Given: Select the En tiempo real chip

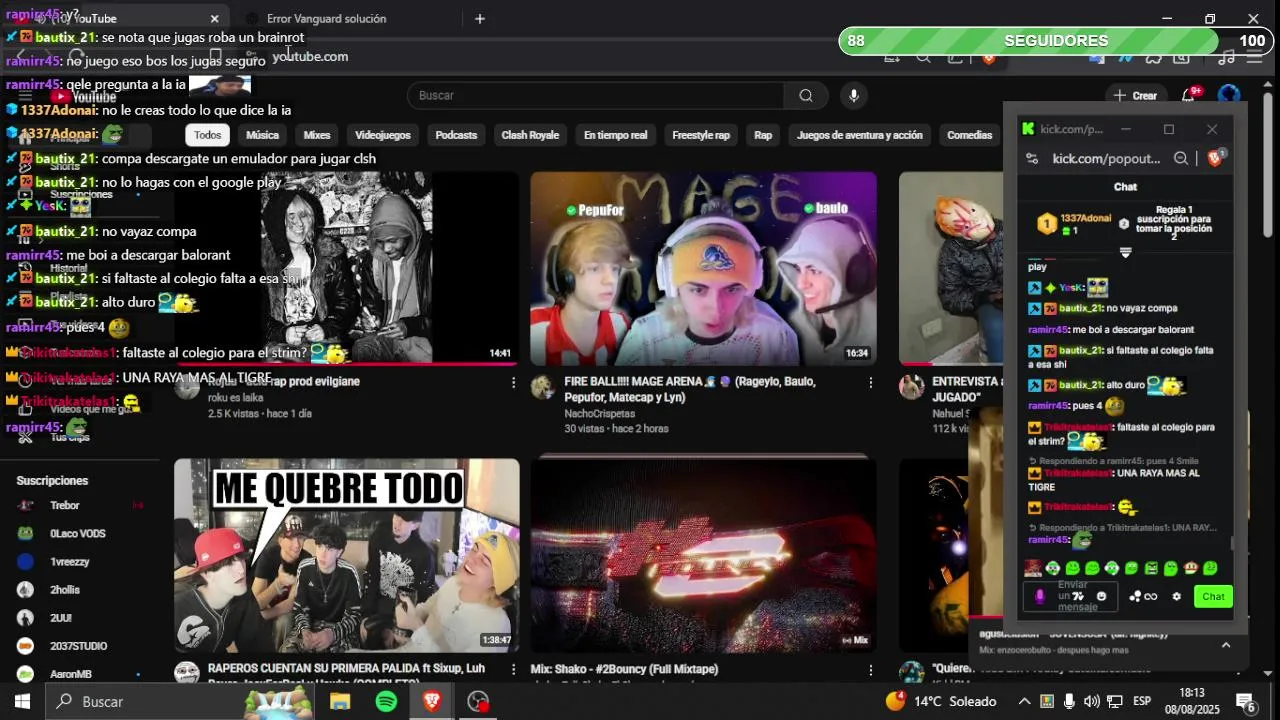Looking at the screenshot, I should point(615,135).
